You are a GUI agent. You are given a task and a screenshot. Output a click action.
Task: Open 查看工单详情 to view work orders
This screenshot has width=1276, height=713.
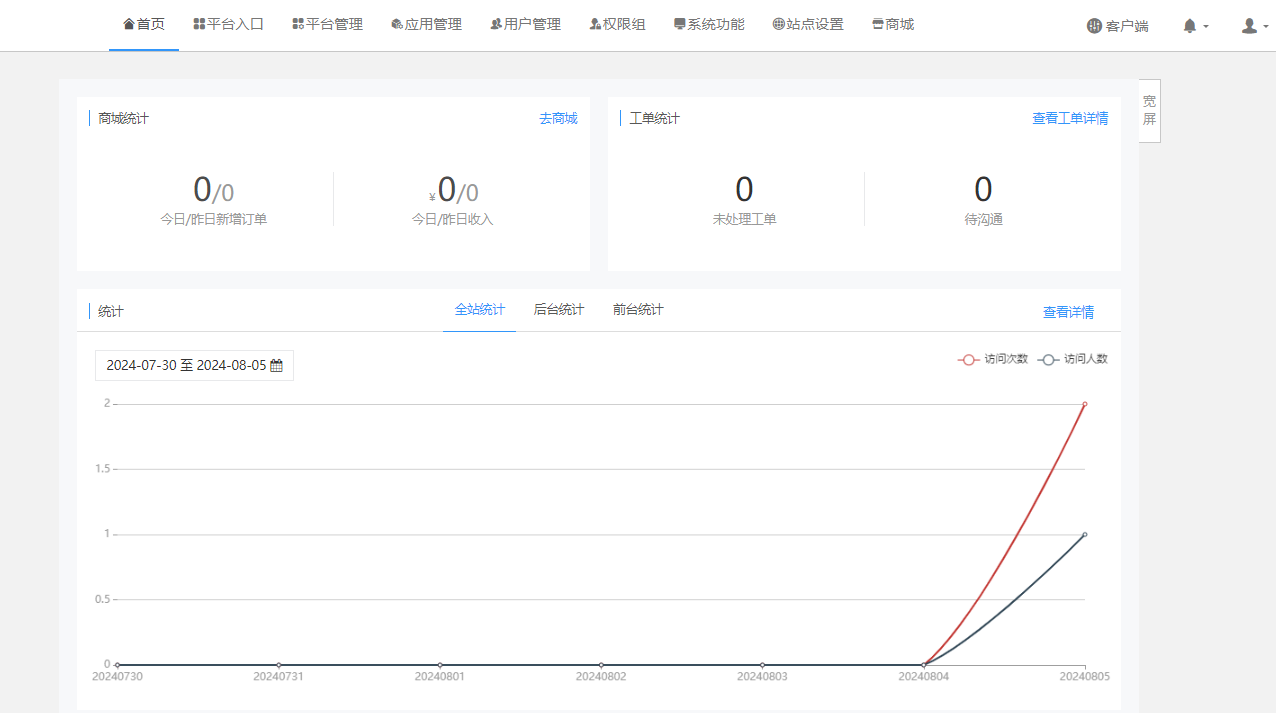(x=1070, y=118)
